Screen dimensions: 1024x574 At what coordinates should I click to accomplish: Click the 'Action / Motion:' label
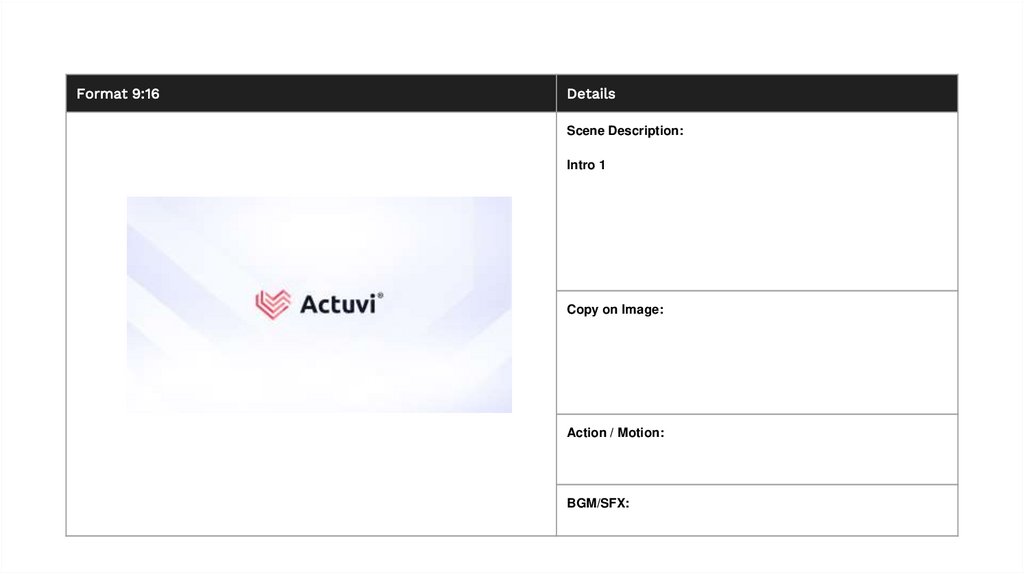[x=615, y=432]
